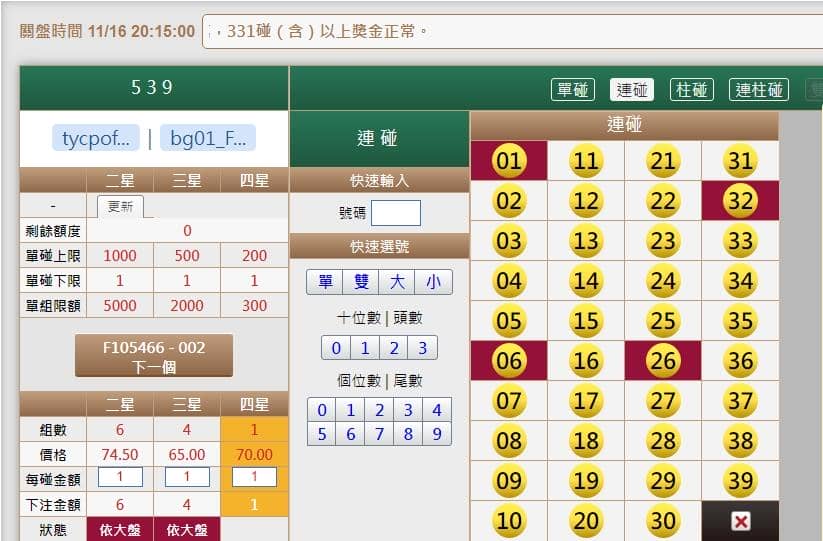This screenshot has width=823, height=541.
Task: Select number ball 30
Action: [x=662, y=521]
